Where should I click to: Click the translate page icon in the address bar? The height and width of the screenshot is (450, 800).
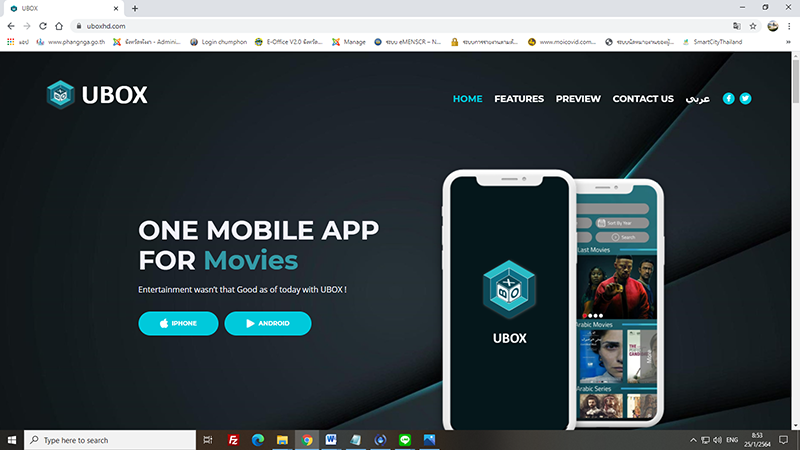[x=737, y=26]
